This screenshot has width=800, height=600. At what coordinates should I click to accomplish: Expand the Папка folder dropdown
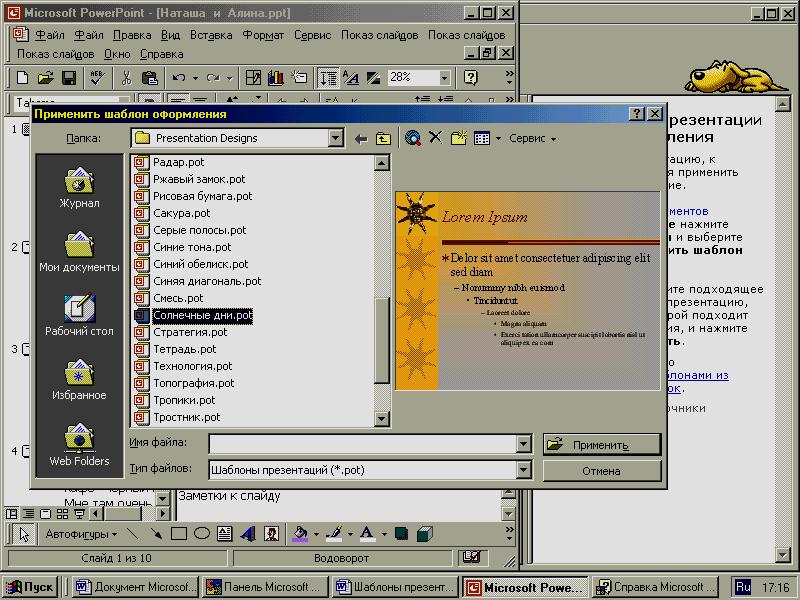click(335, 138)
